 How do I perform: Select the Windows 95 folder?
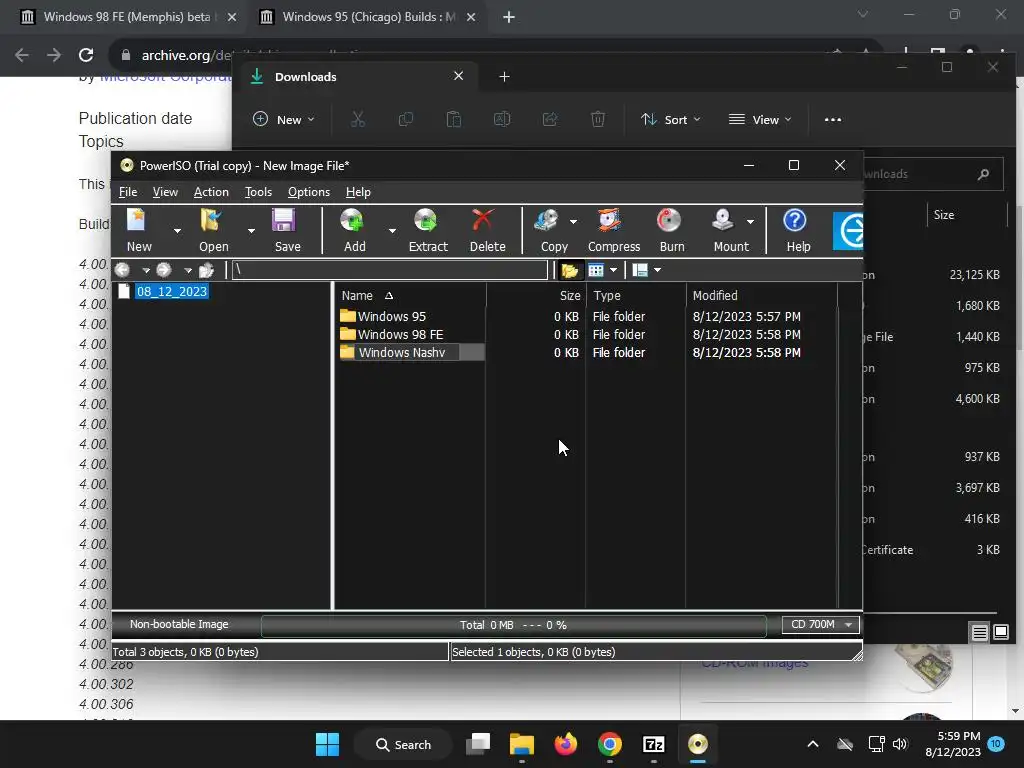(x=392, y=316)
